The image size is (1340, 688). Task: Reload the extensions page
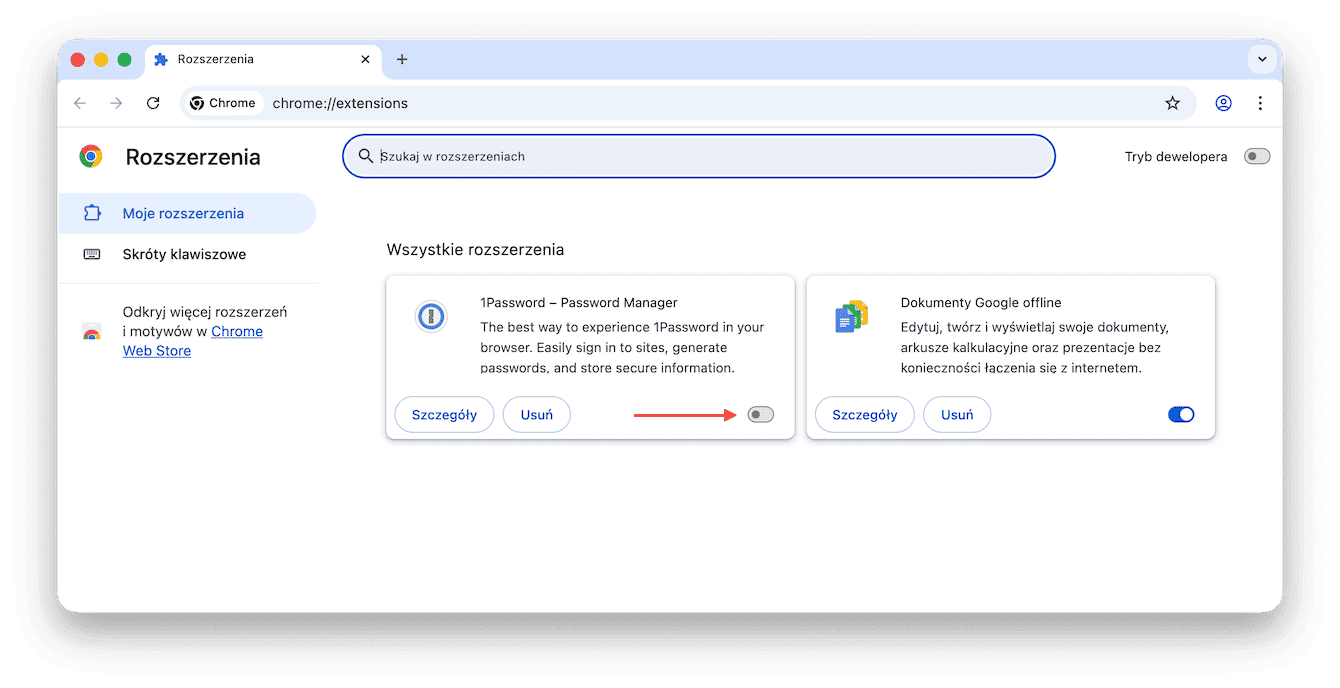point(153,103)
